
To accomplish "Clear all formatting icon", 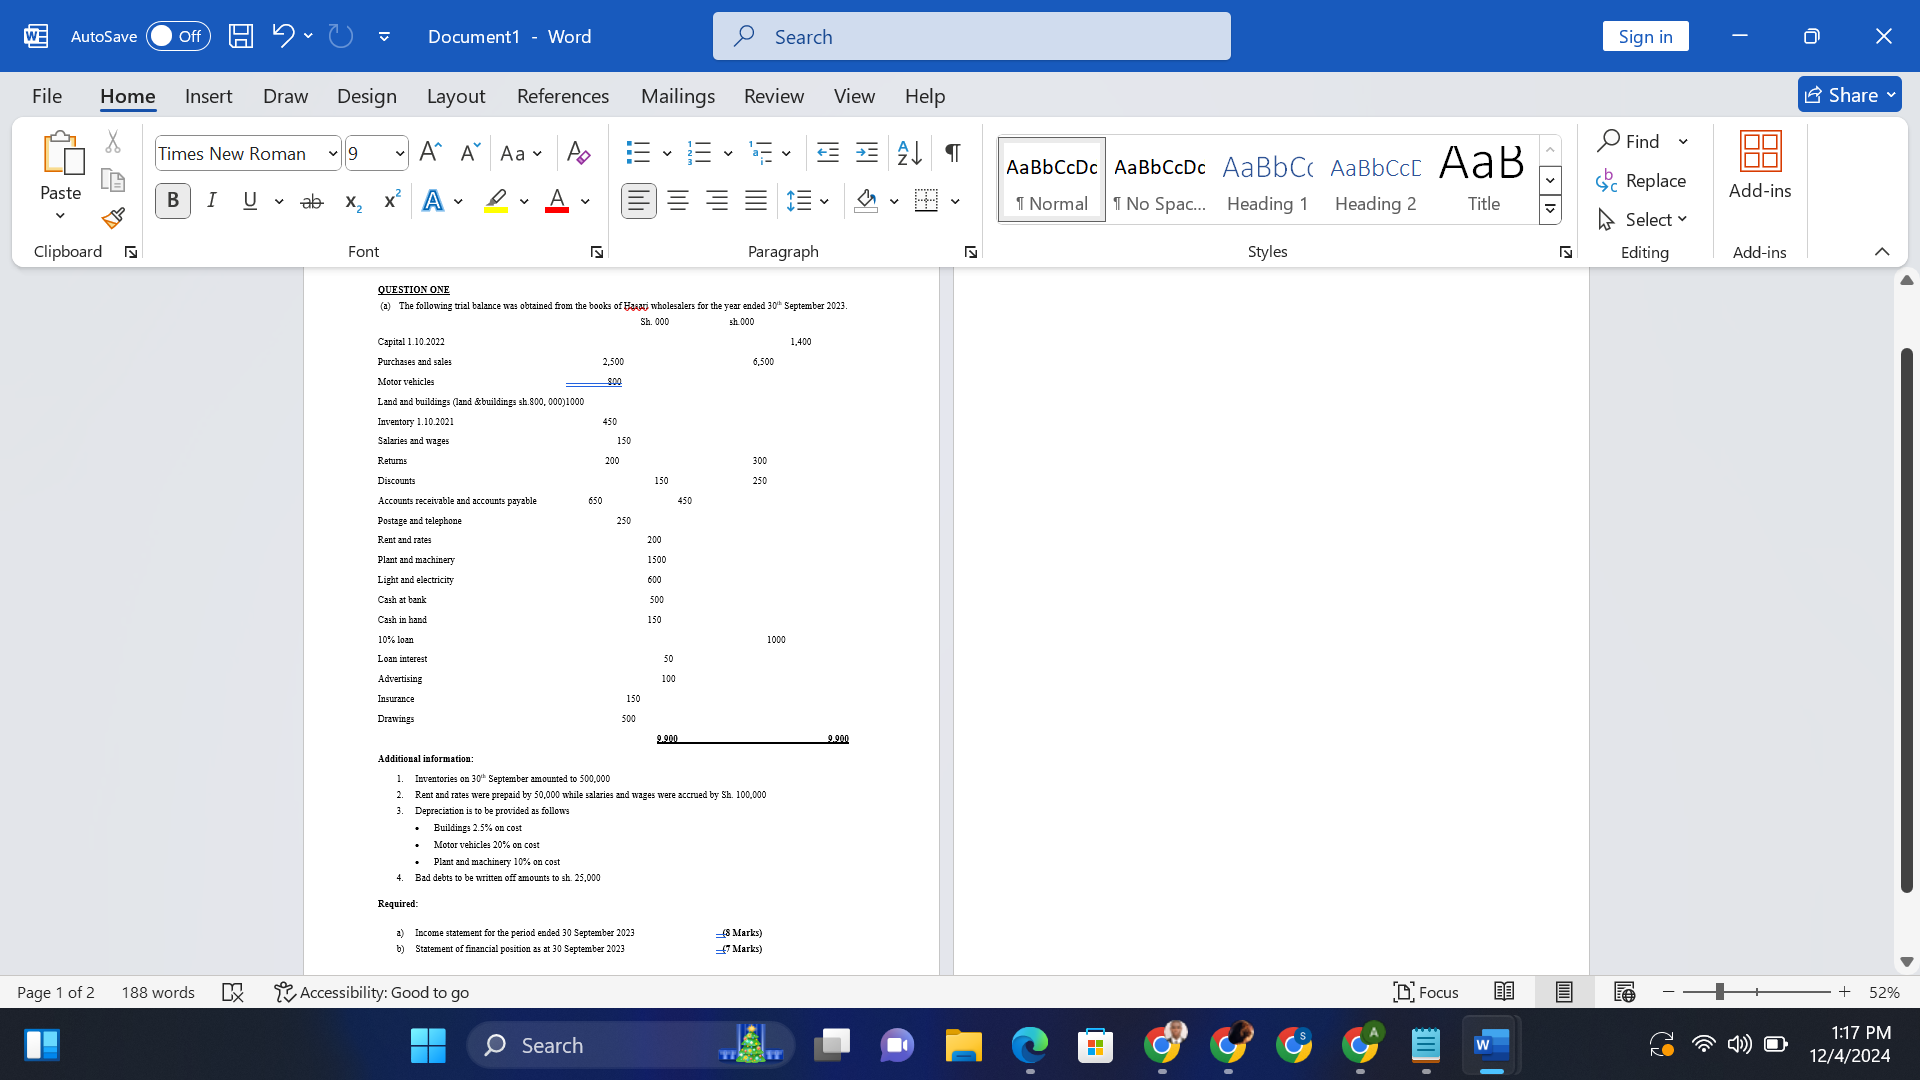I will (x=578, y=153).
